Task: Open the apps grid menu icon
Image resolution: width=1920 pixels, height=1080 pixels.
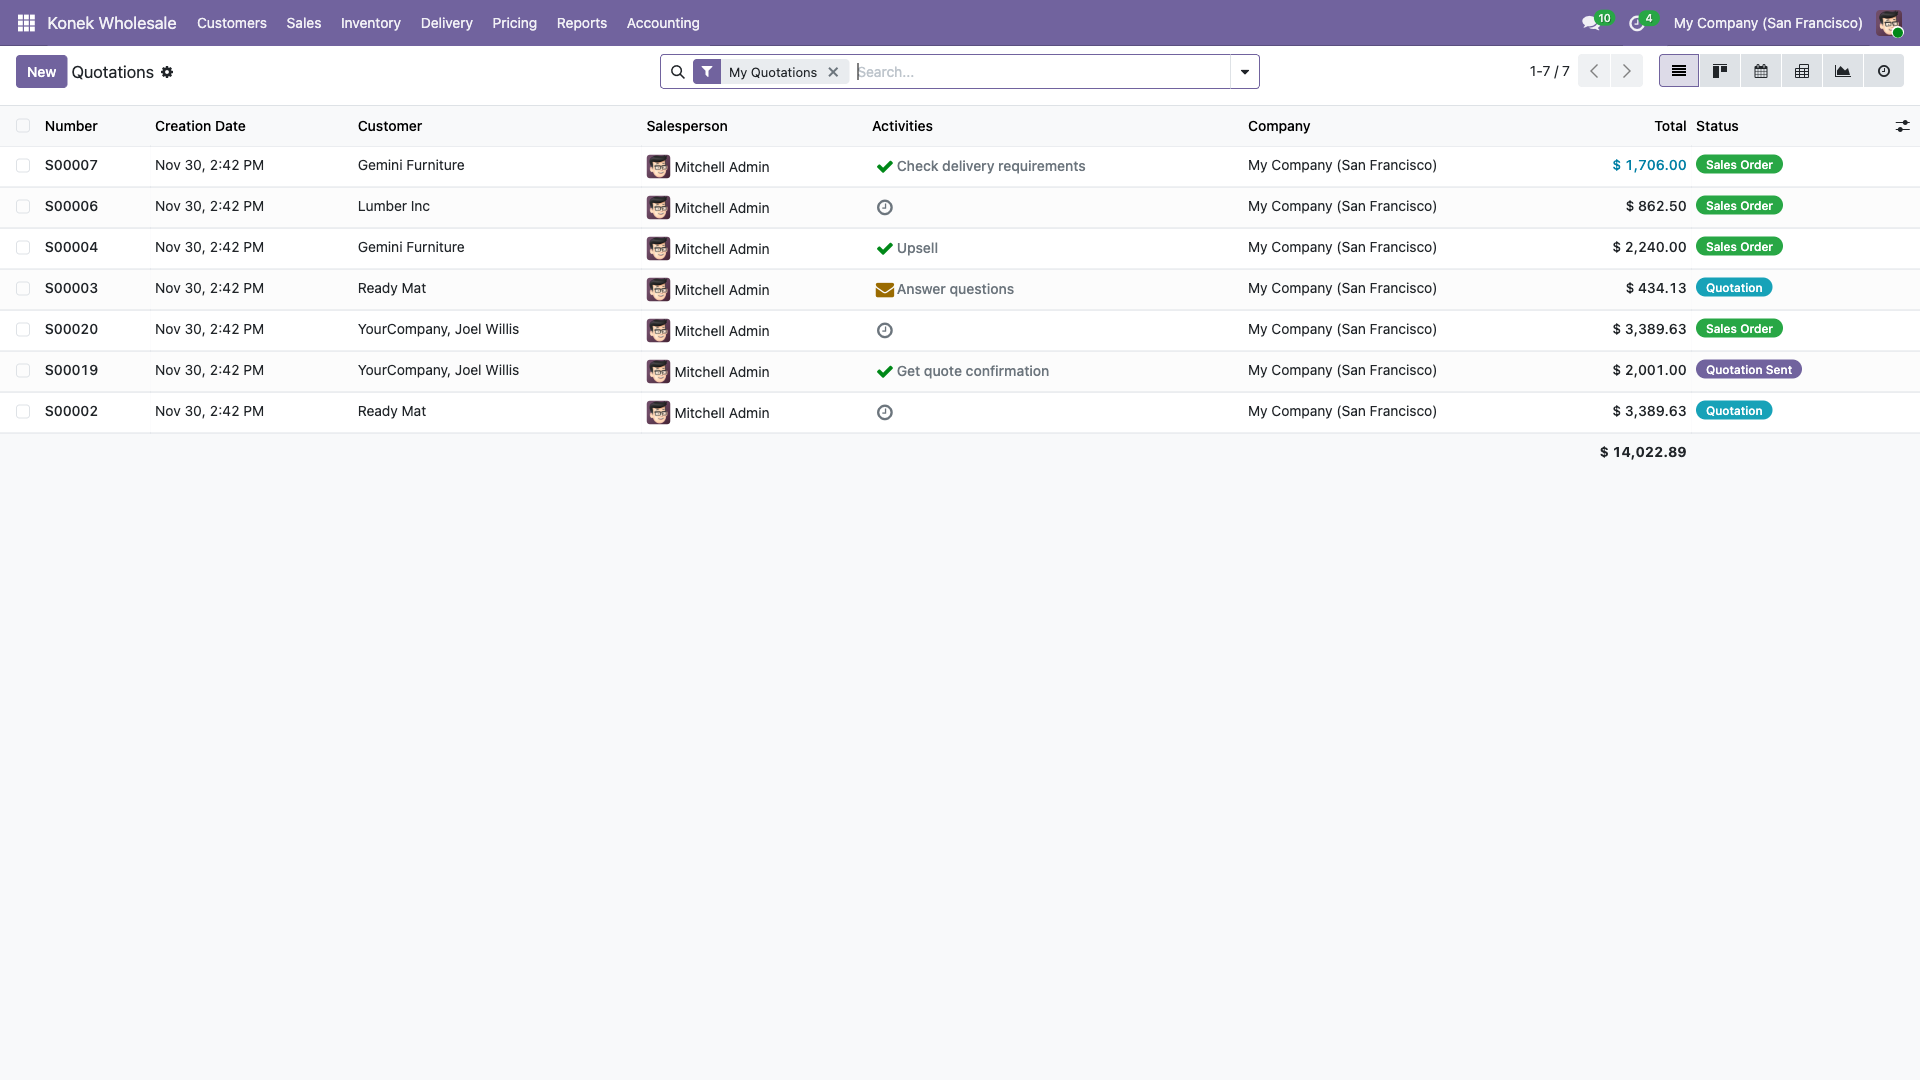Action: pos(26,23)
